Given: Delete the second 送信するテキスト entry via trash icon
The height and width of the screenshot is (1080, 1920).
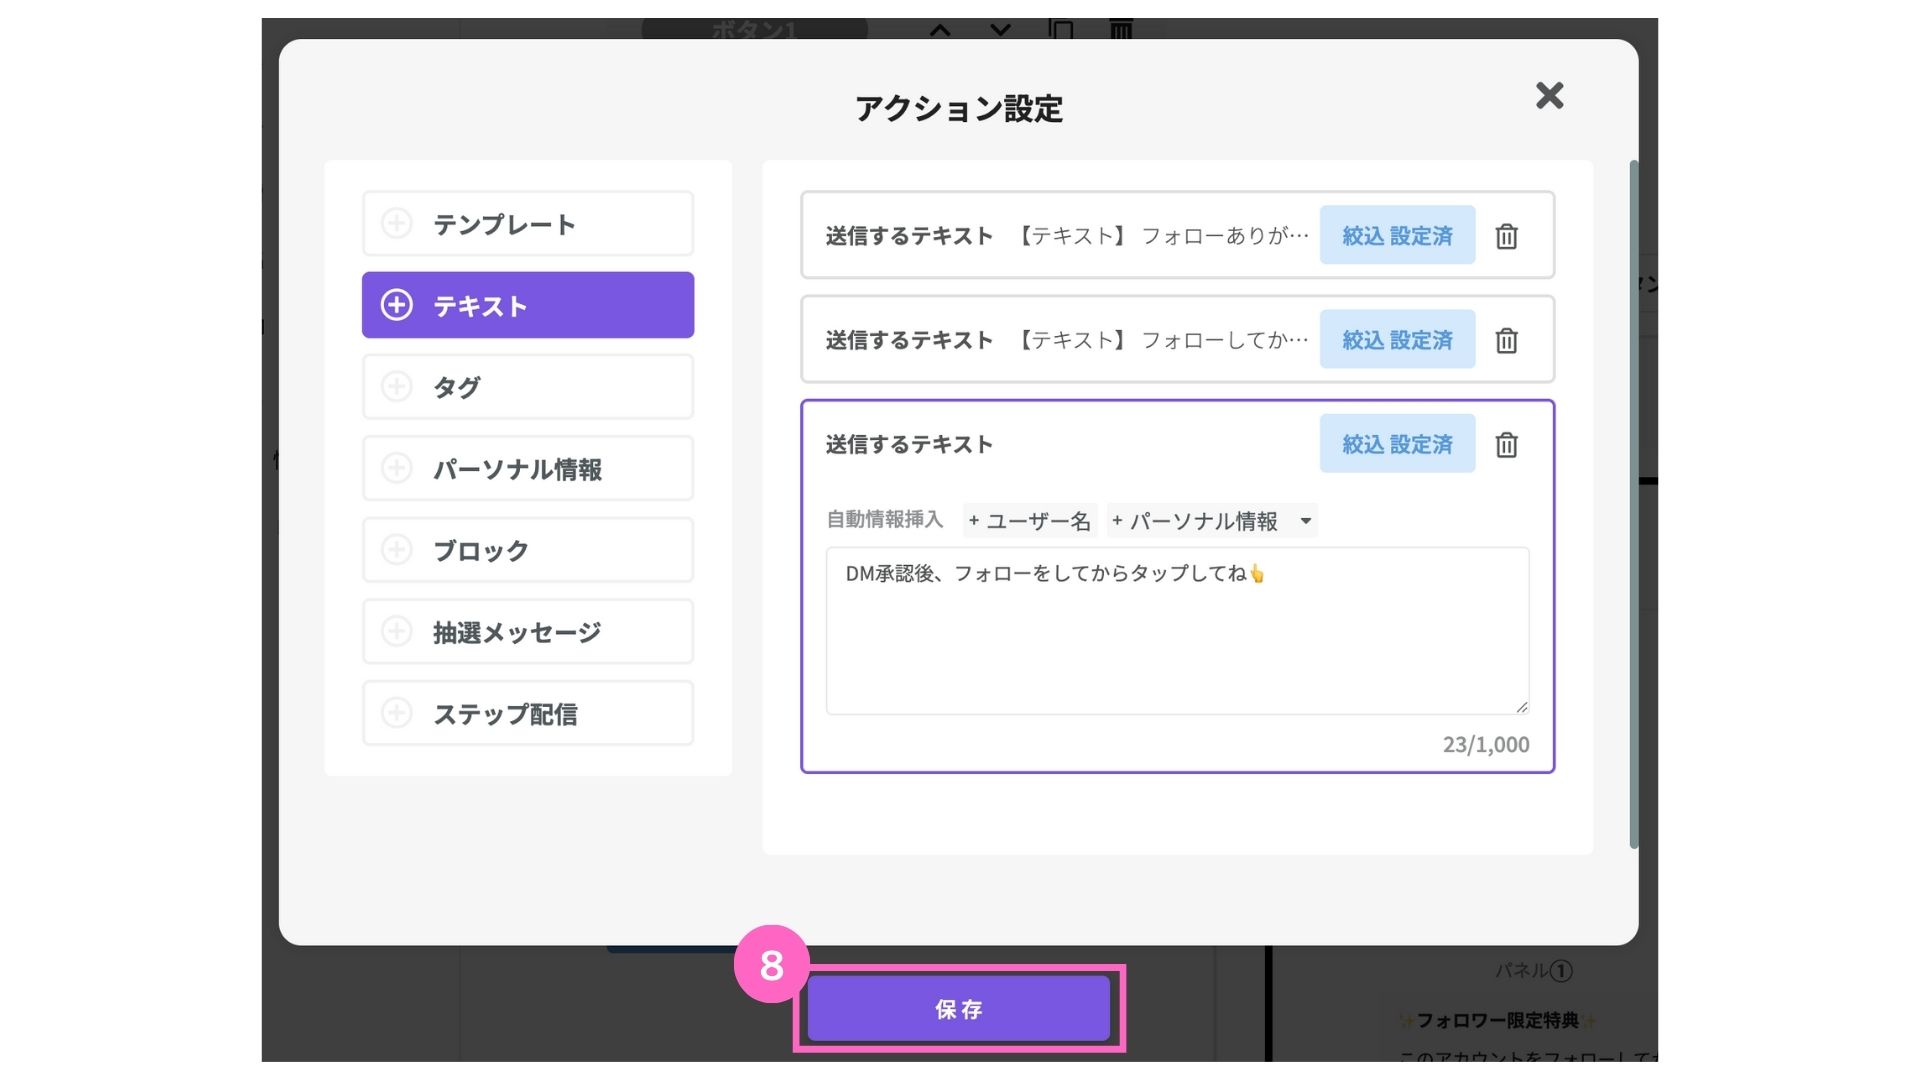Looking at the screenshot, I should 1506,340.
